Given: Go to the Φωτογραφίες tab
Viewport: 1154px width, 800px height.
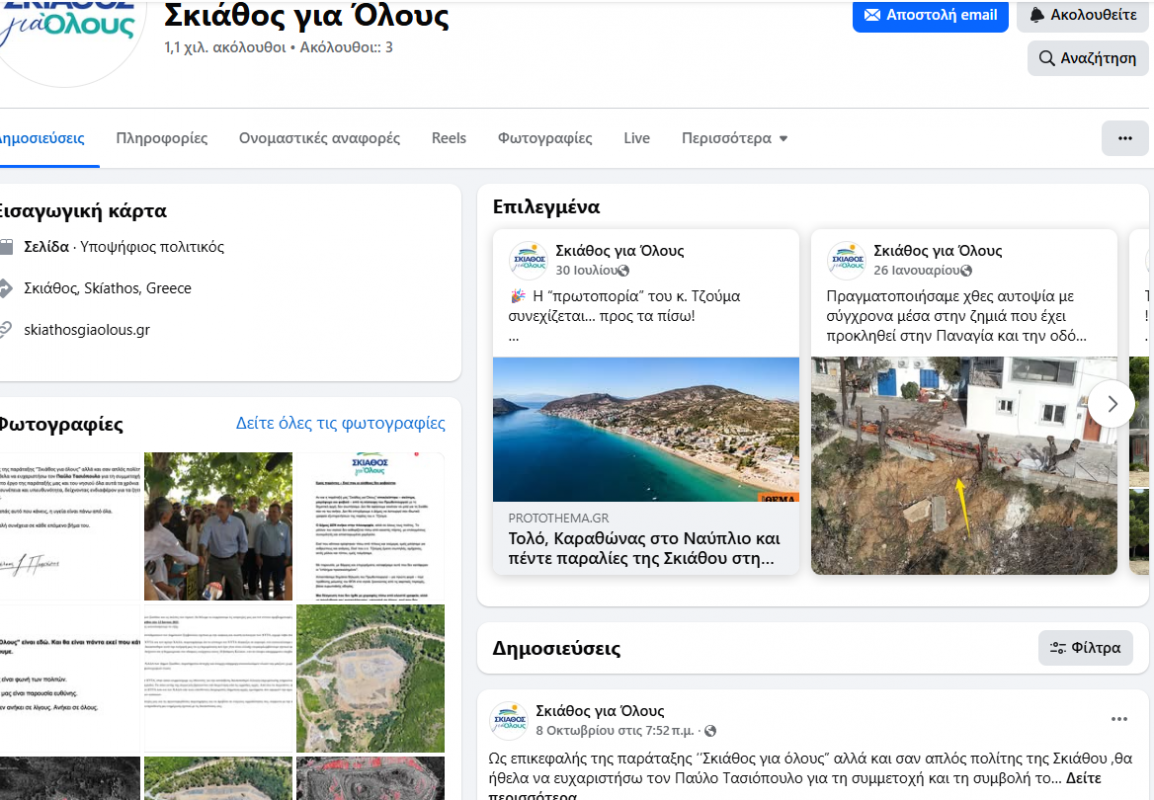Looking at the screenshot, I should point(544,138).
